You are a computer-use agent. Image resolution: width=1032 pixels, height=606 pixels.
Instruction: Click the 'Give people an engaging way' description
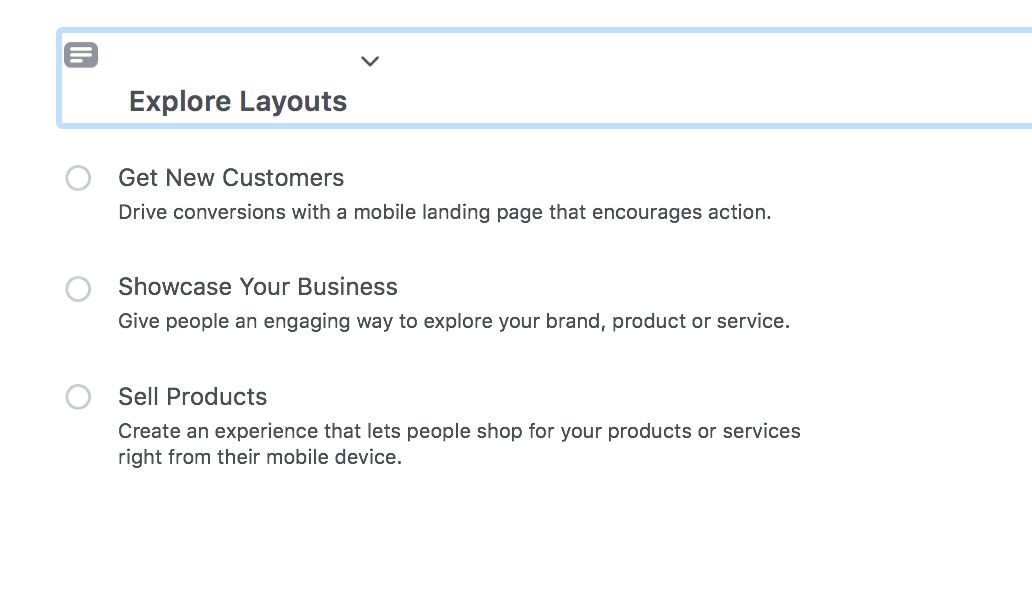click(454, 322)
